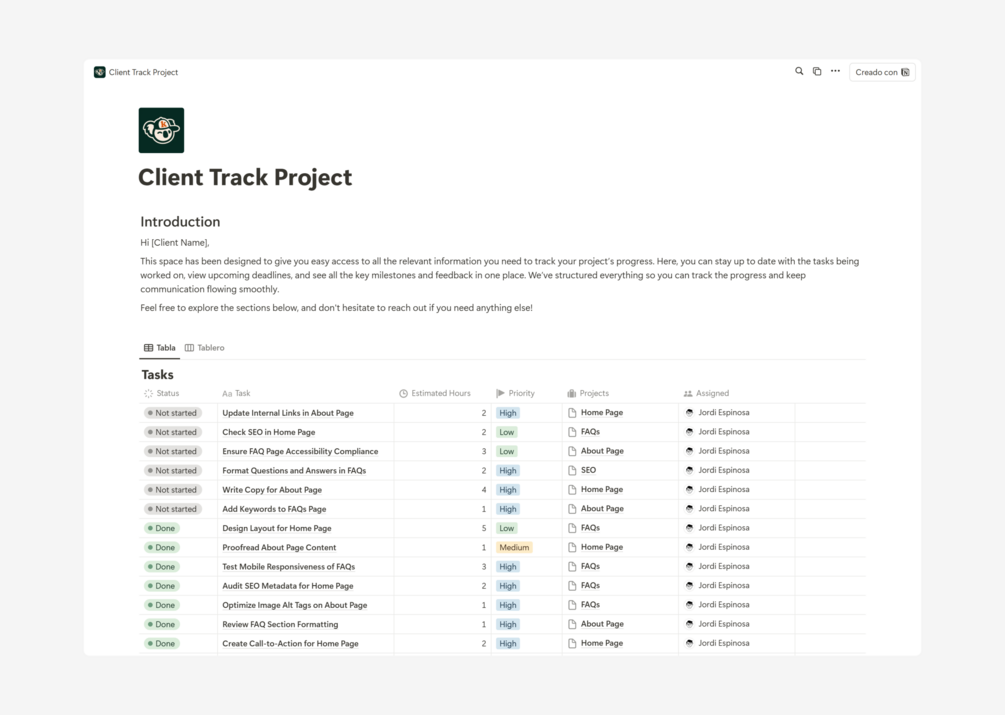This screenshot has height=715, width=1005.
Task: Click the page icon beside Home Page in the first row
Action: [x=572, y=413]
